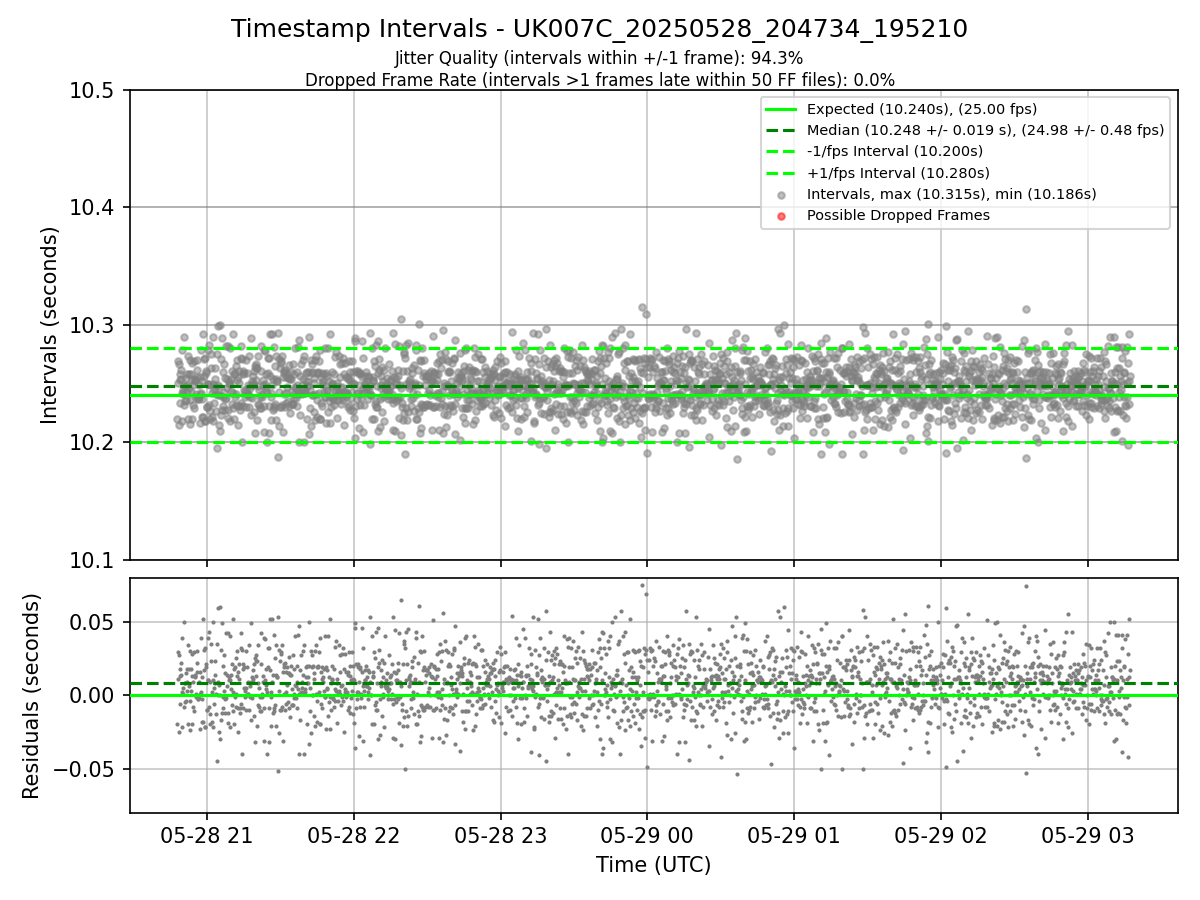Click x-axis tick label '05-28 21'
The height and width of the screenshot is (900, 1200).
pyautogui.click(x=207, y=835)
